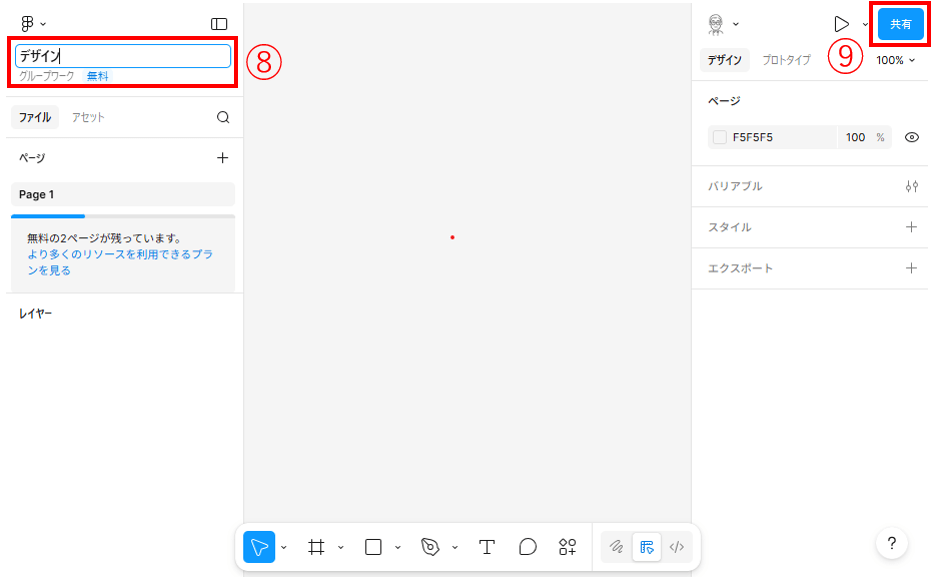
Task: Click the F5F5F5 page color swatch
Action: [720, 138]
